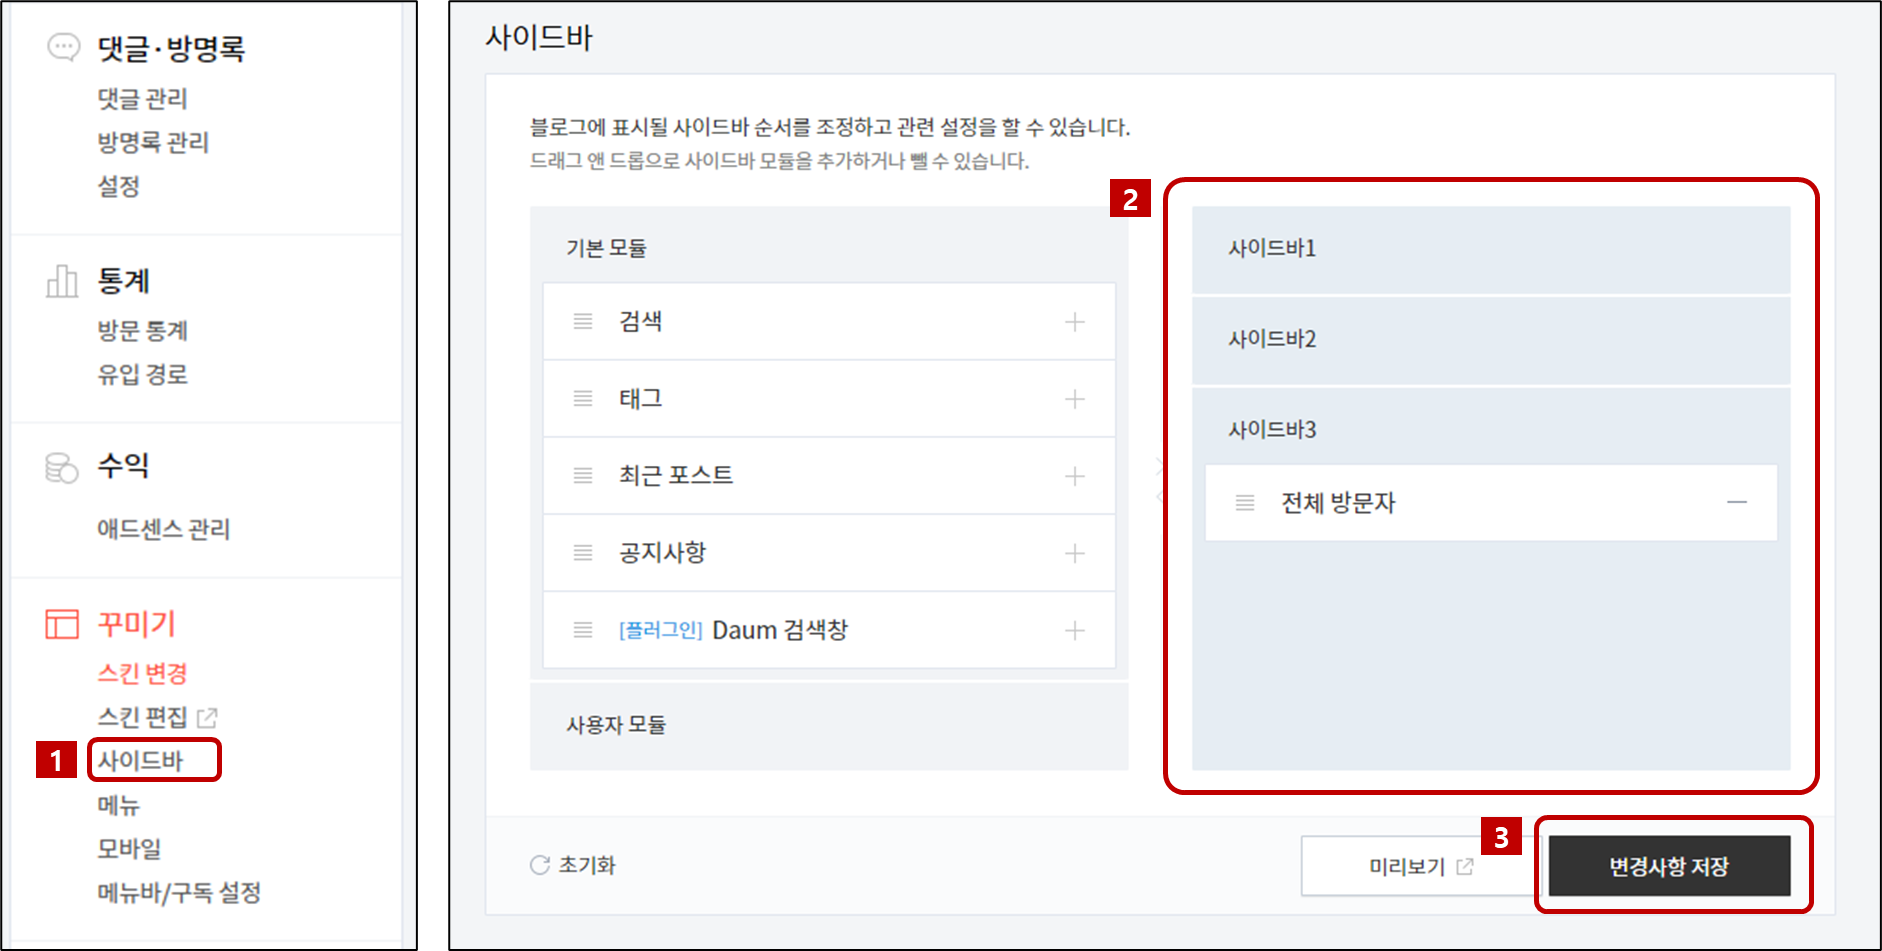Open 댓글 관리 in the sidebar menu
The image size is (1882, 951).
point(142,98)
